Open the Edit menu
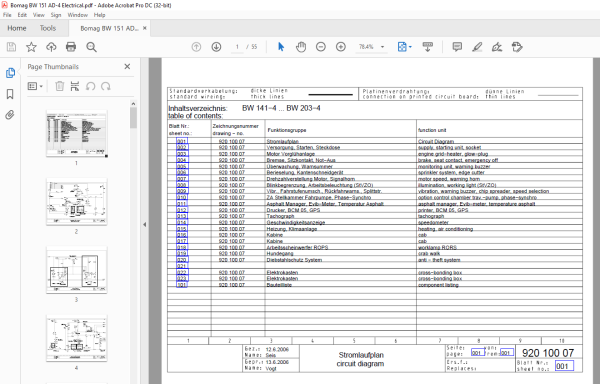This screenshot has width=600, height=384. pyautogui.click(x=22, y=15)
